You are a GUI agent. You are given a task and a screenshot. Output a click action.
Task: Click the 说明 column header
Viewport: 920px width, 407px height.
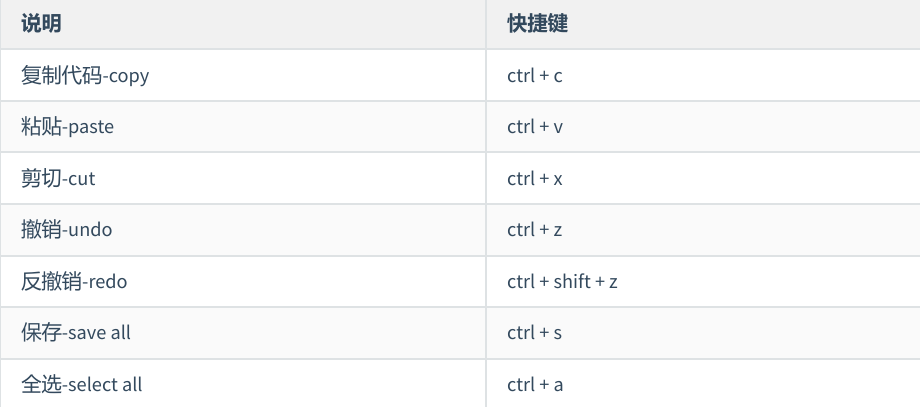41,24
